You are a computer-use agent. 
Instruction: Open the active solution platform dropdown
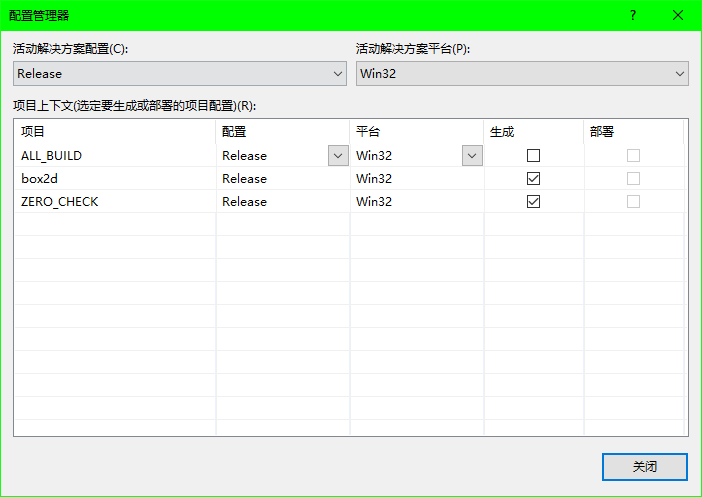coord(522,73)
